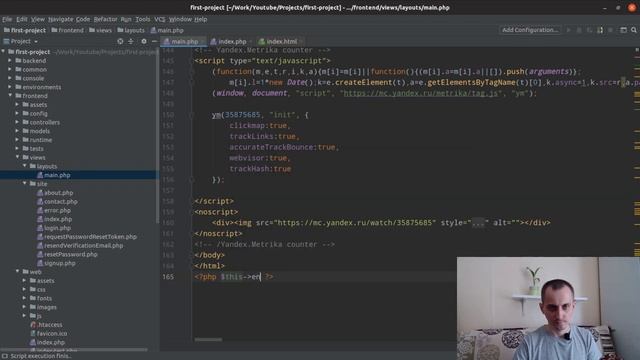Click layouts breadcrumb in navigation bar
The image size is (640, 360).
pos(131,30)
